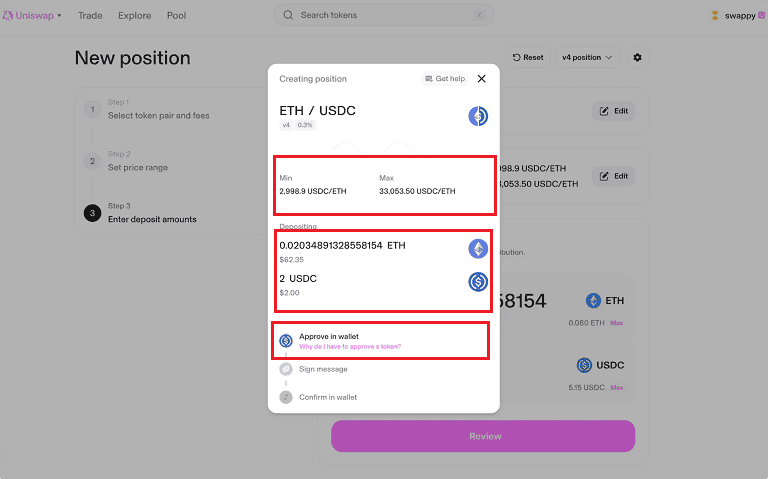Screen dimensions: 768x479
Task: Open the swappy wallet account
Action: coord(738,16)
